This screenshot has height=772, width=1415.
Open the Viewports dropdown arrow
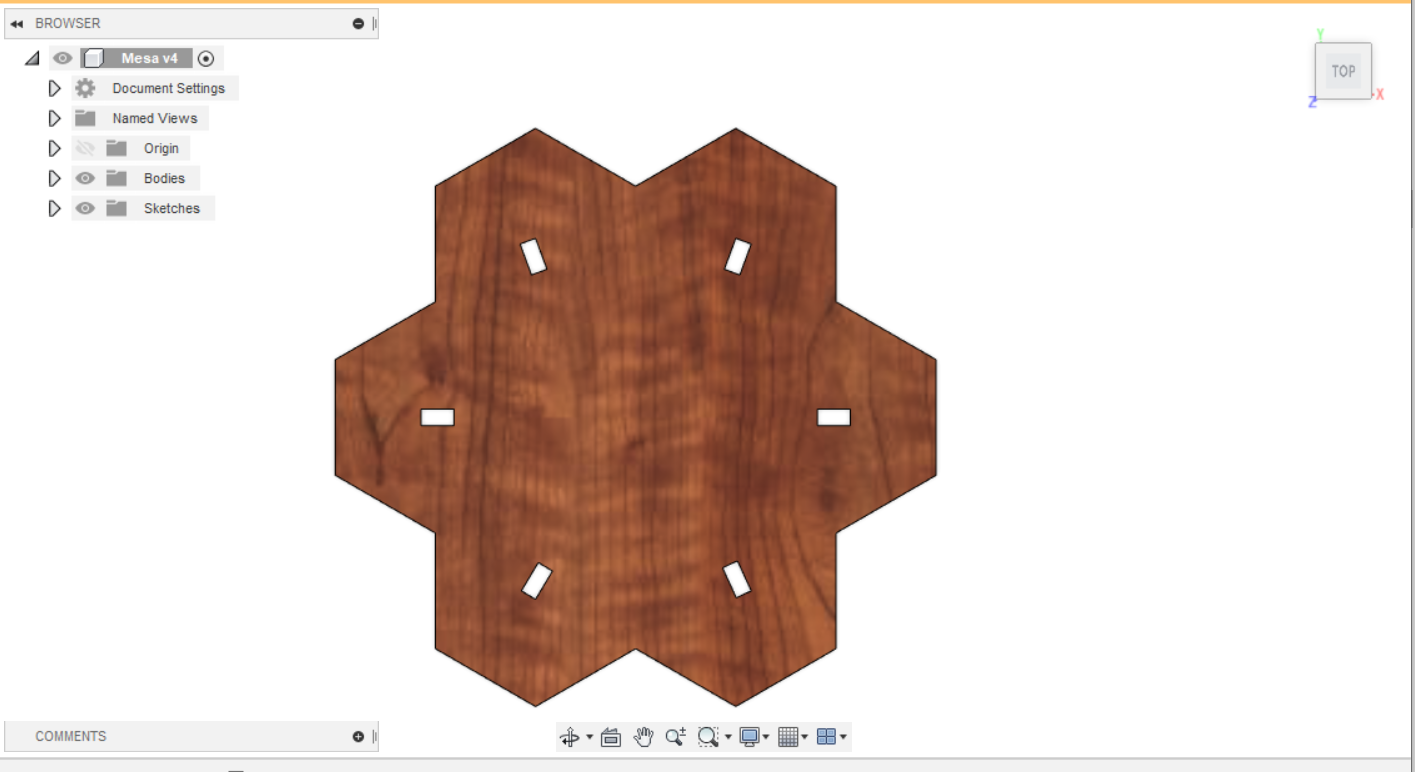point(844,738)
